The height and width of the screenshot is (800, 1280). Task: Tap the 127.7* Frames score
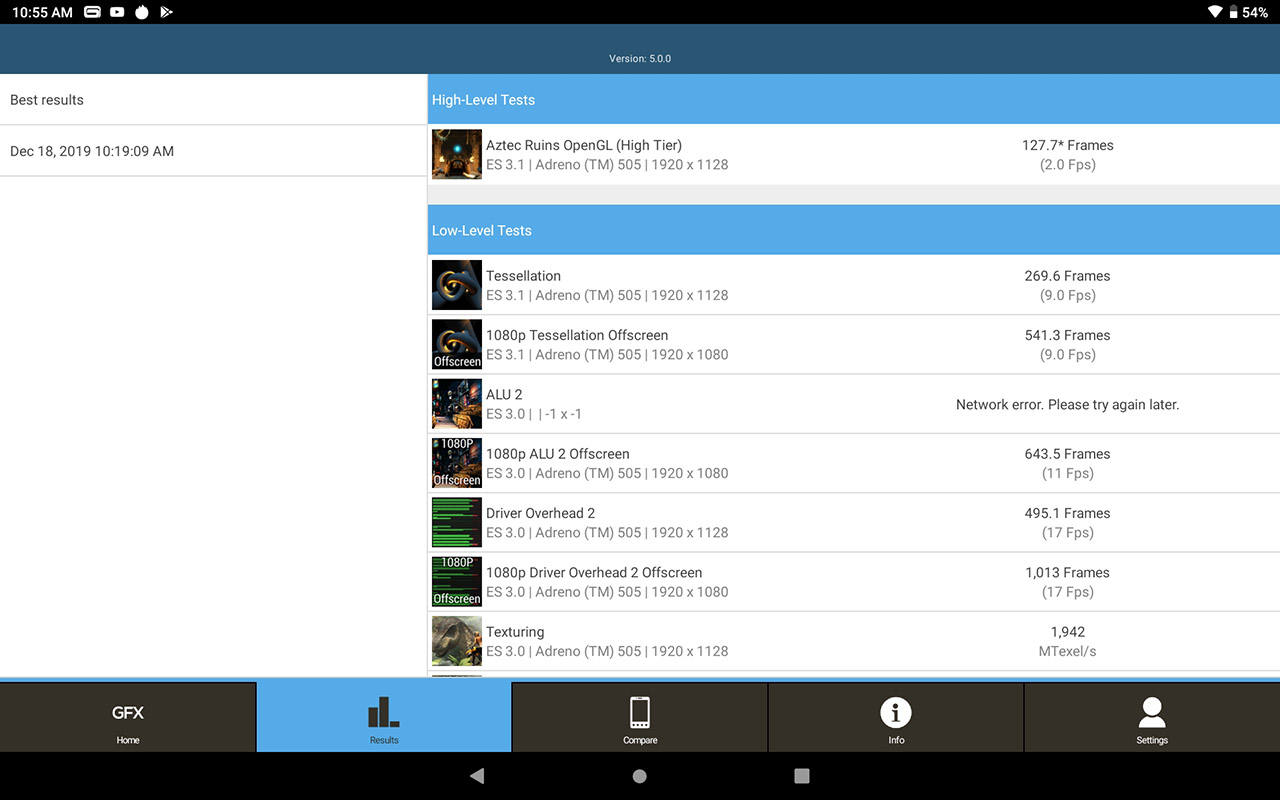(x=1067, y=145)
